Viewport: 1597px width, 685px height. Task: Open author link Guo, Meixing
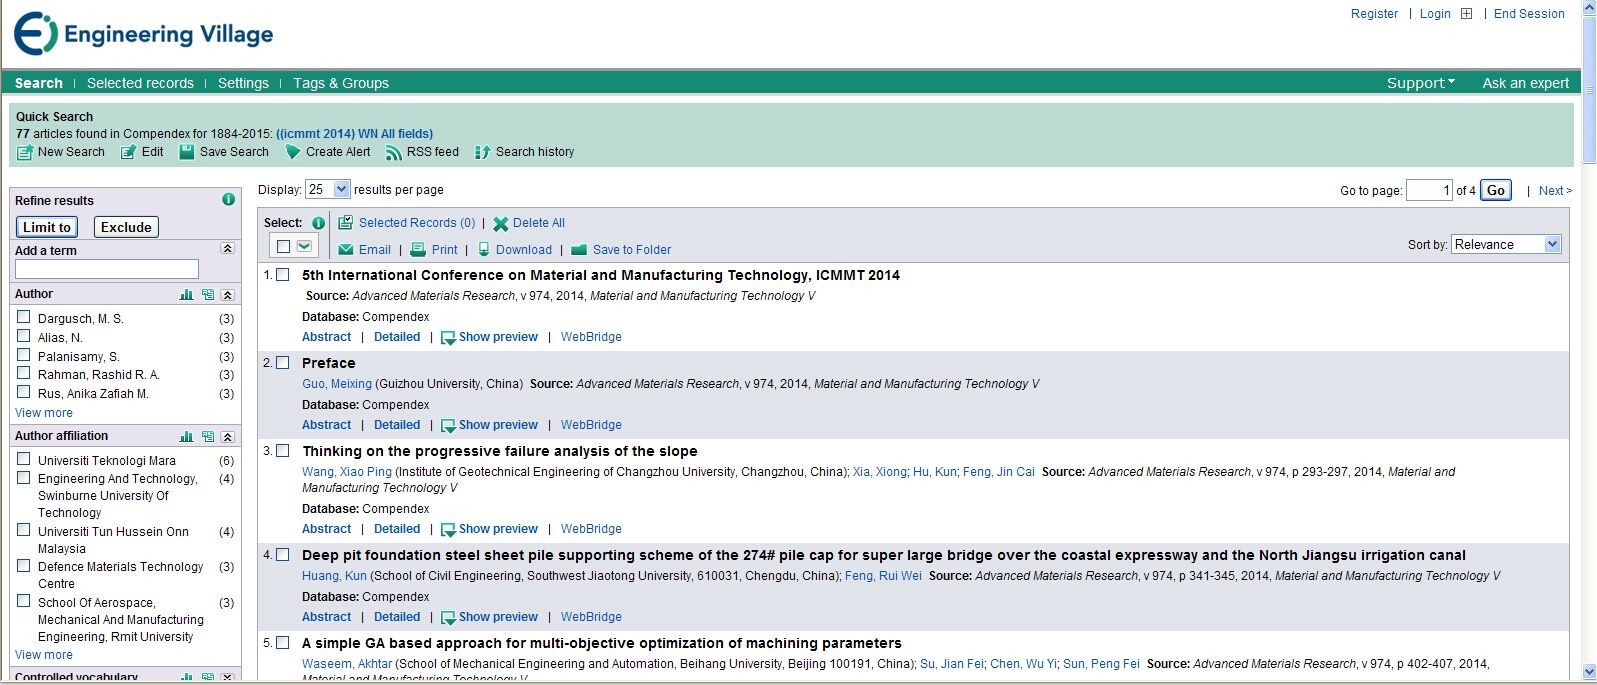(x=337, y=384)
